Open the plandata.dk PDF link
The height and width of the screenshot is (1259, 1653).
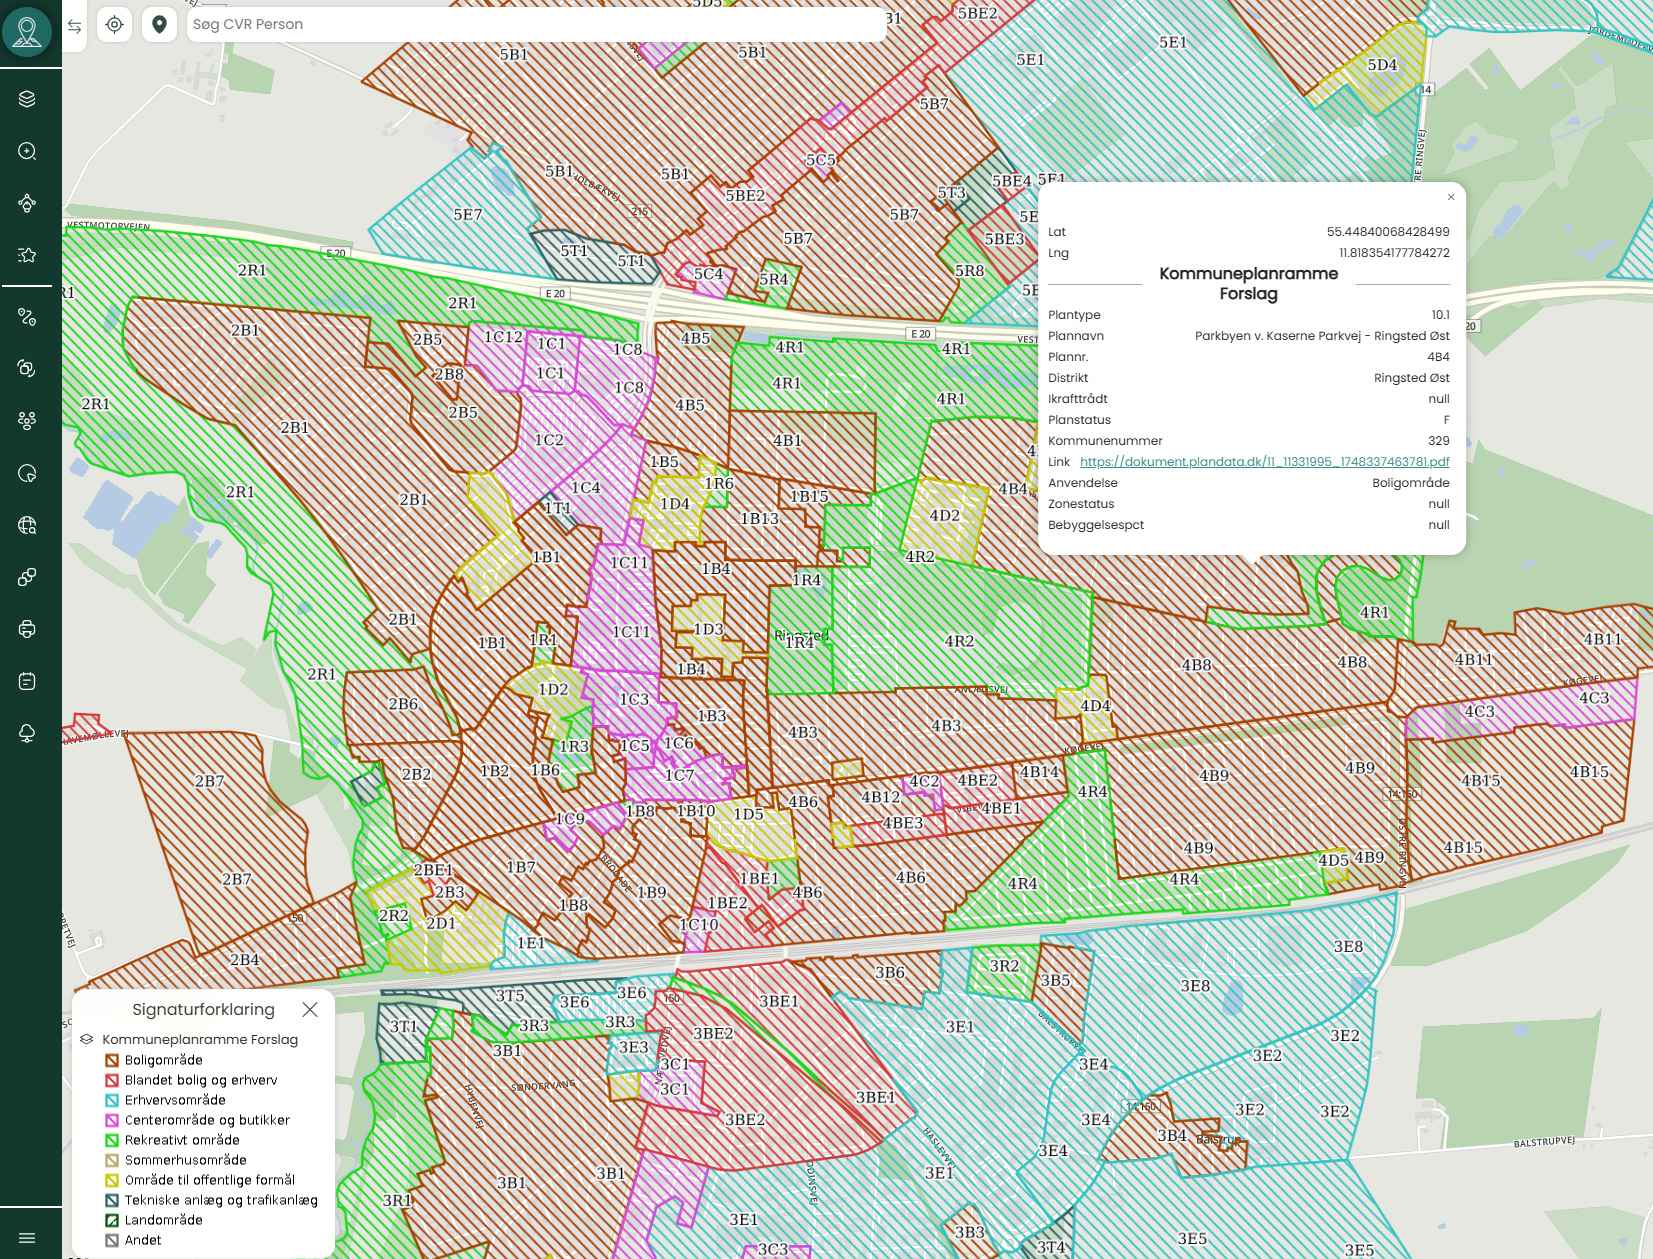point(1264,462)
